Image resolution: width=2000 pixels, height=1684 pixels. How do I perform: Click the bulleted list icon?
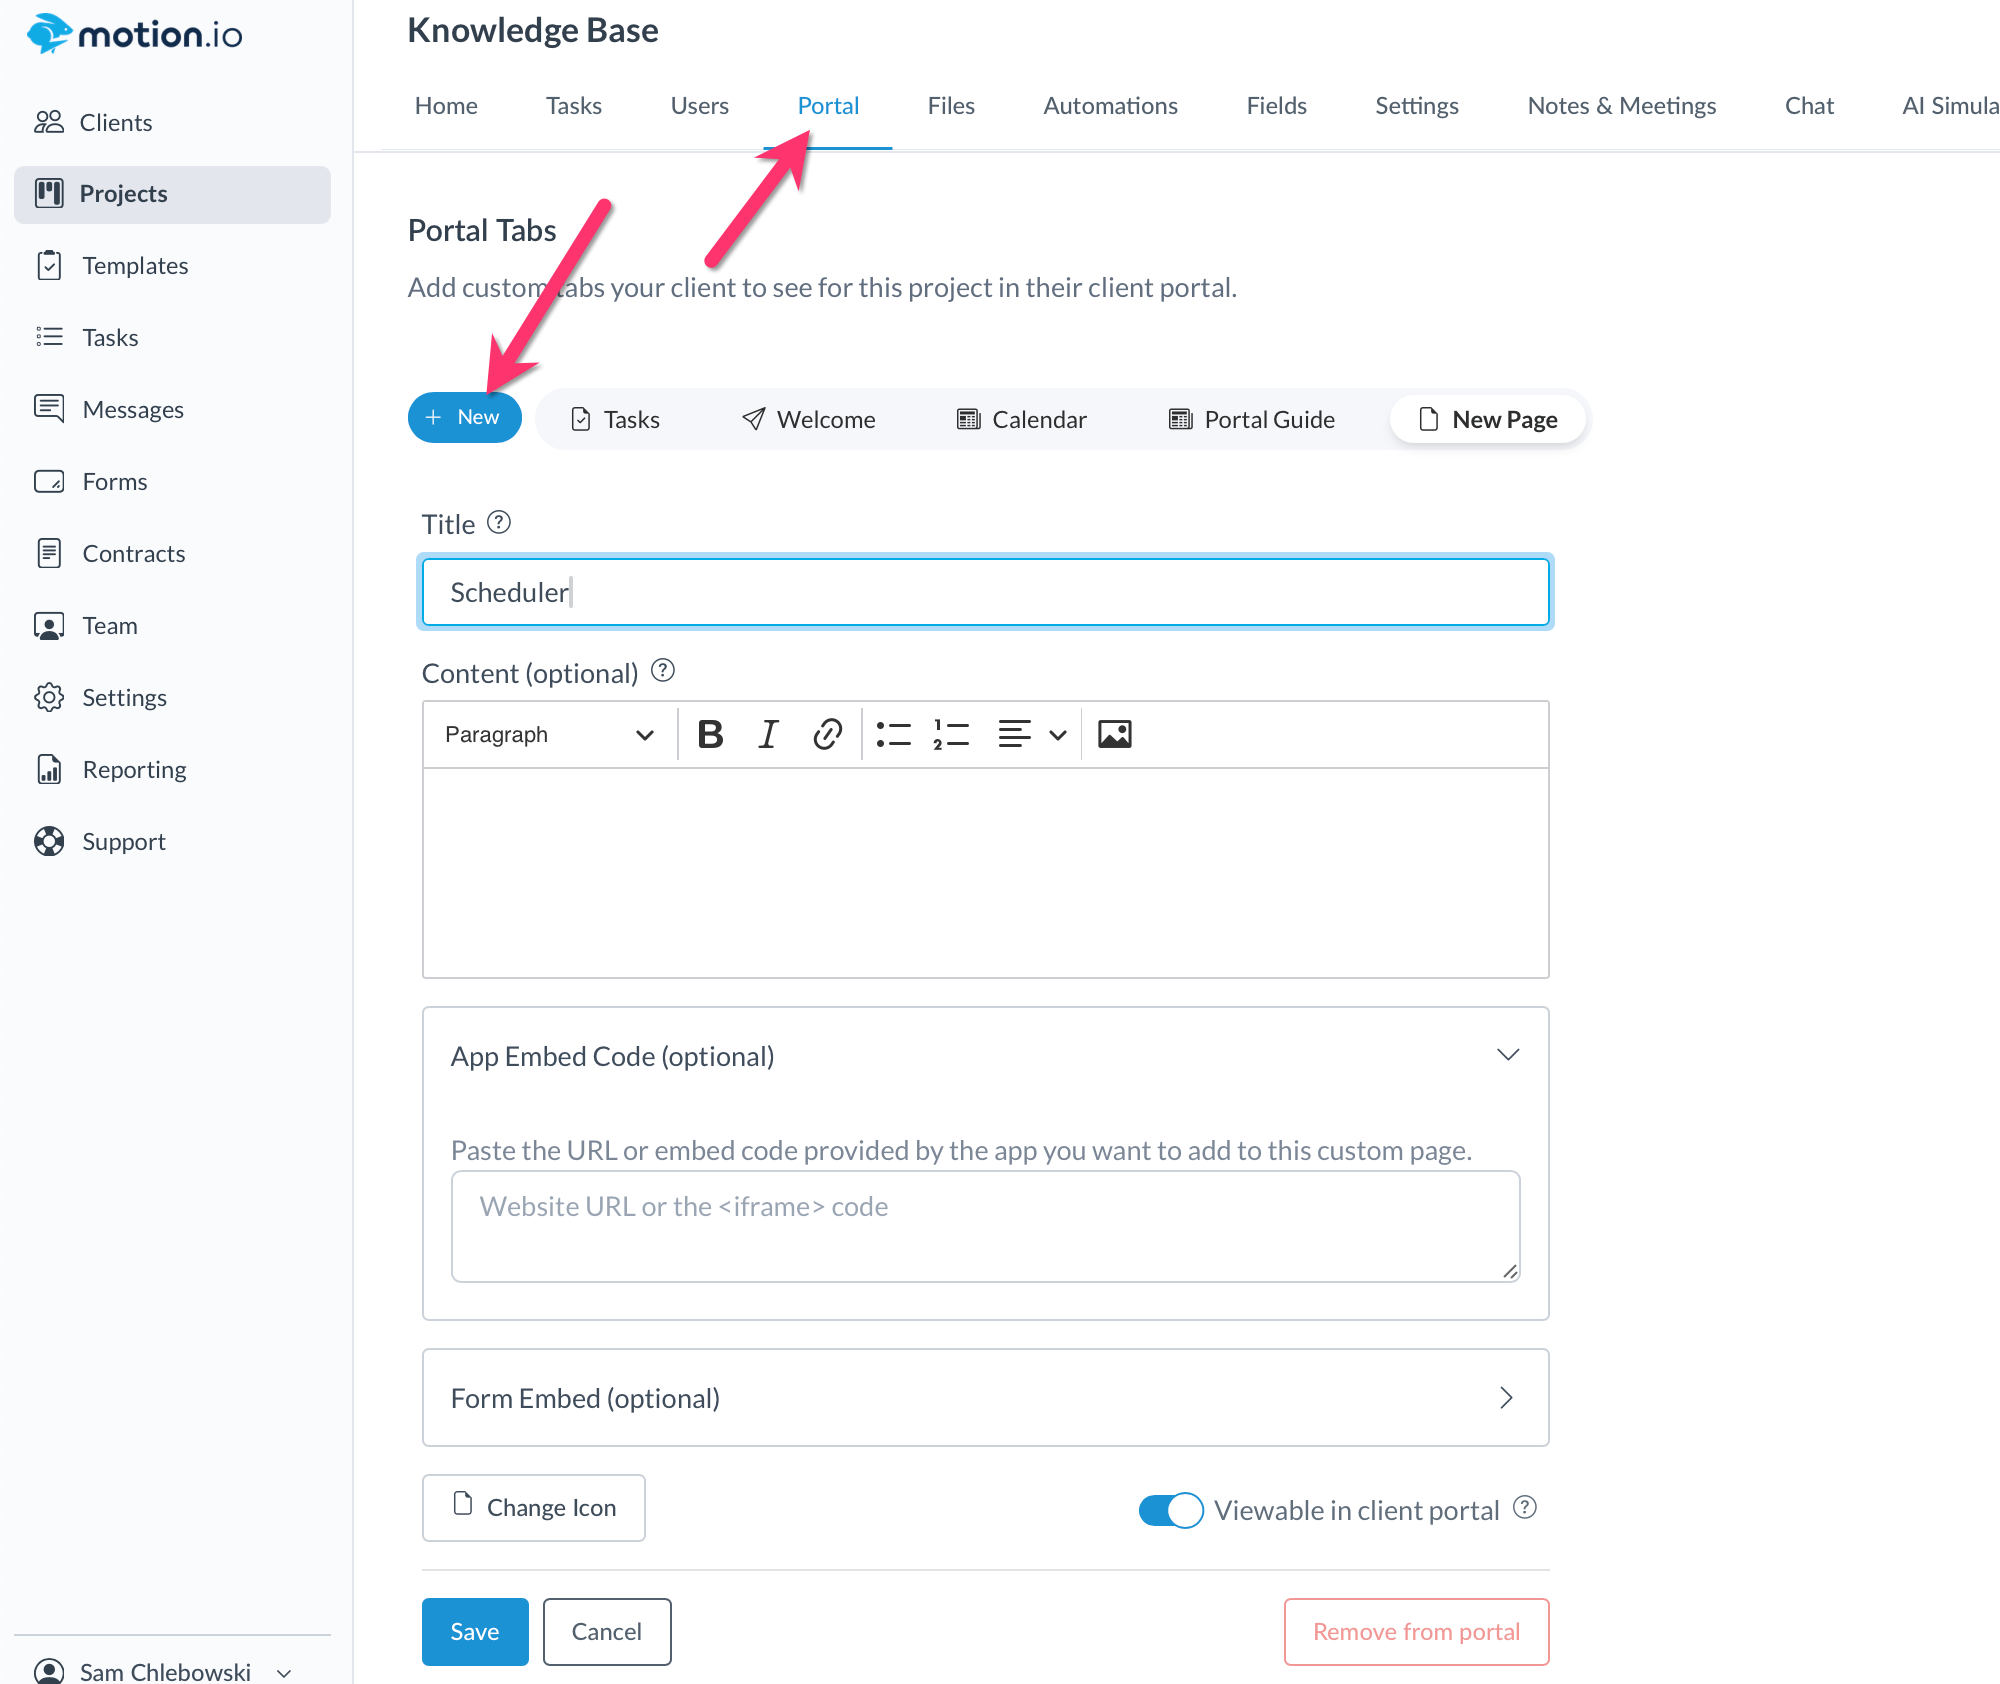(x=893, y=735)
